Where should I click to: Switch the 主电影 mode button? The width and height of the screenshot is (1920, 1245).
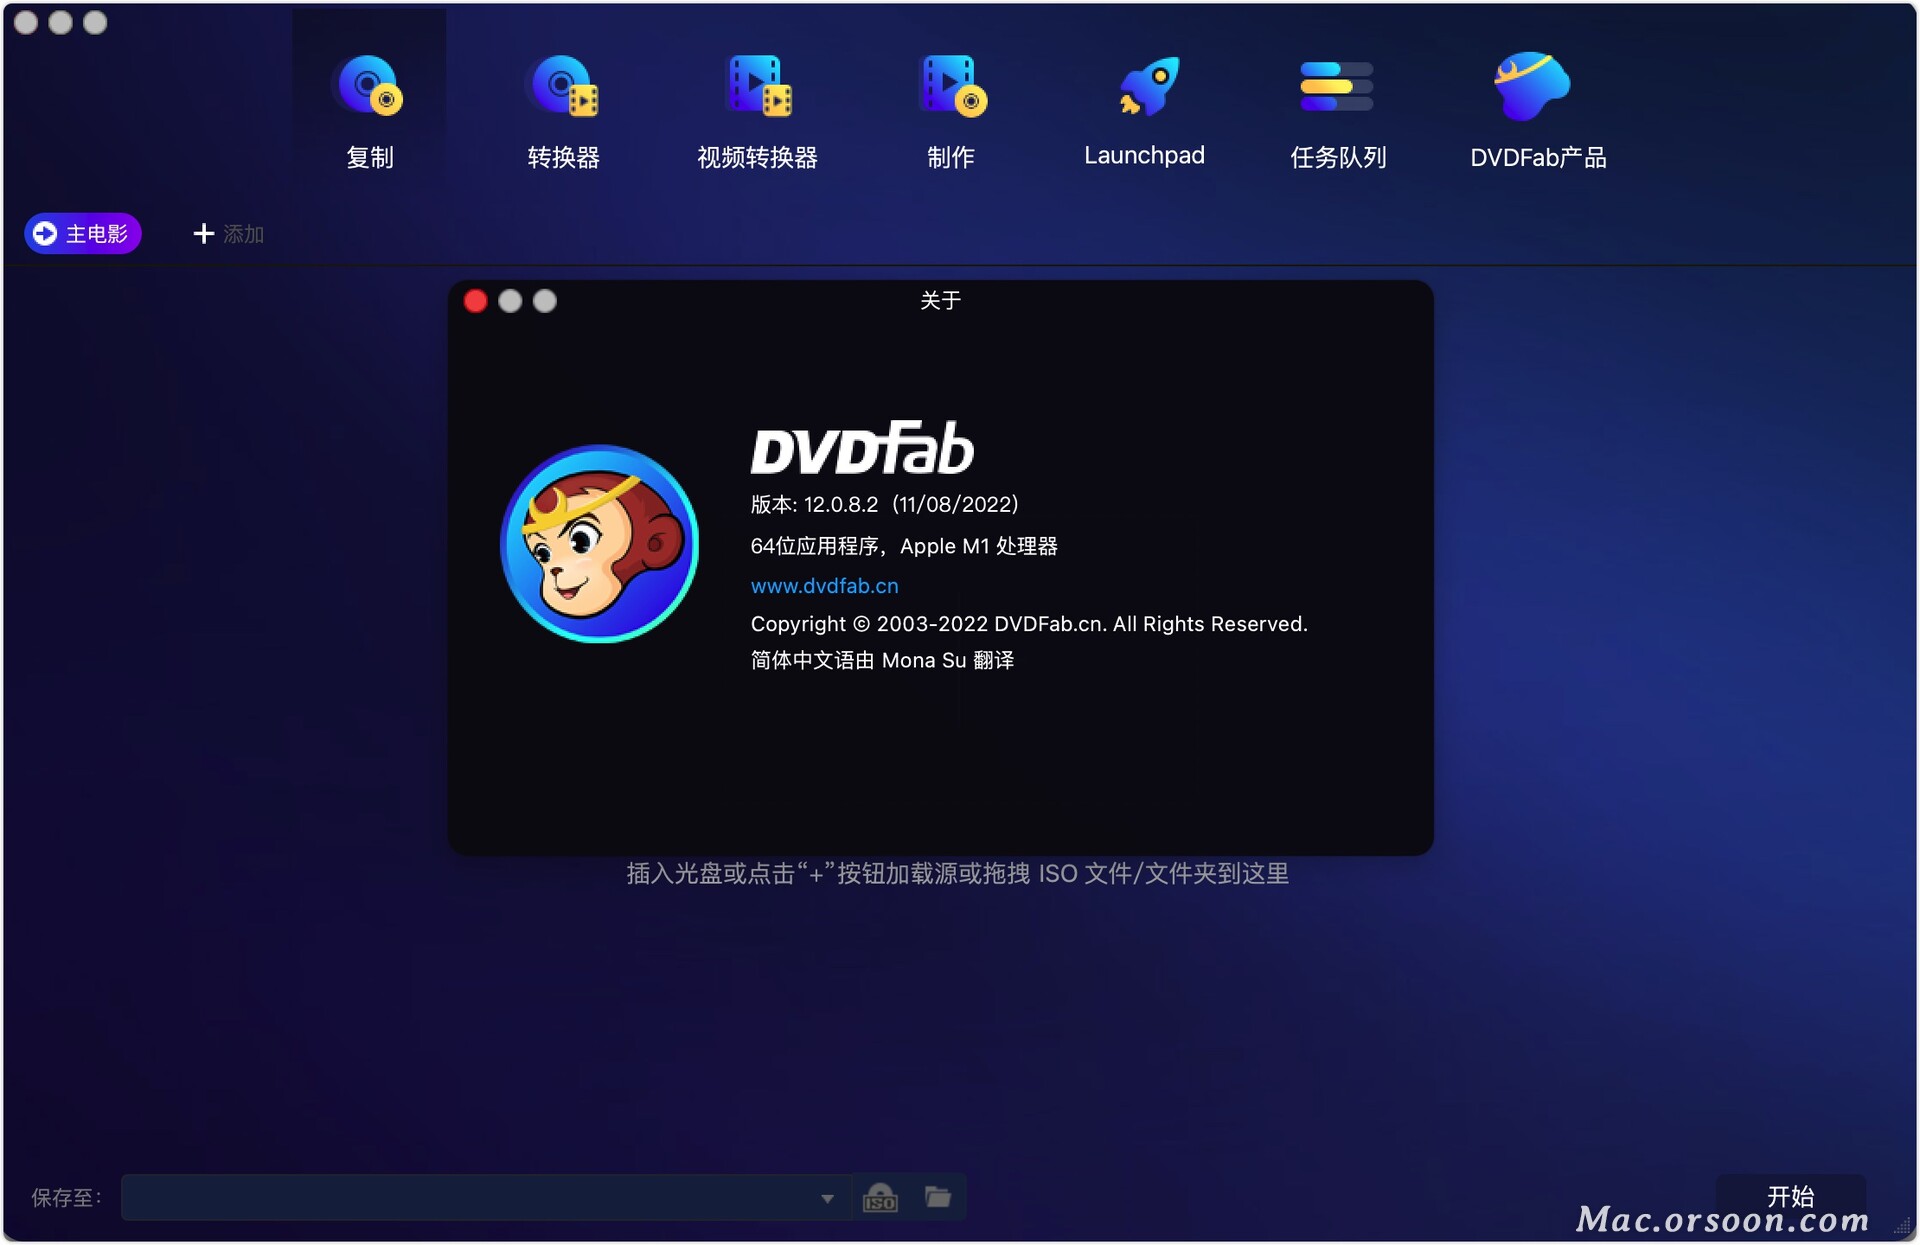pos(83,234)
